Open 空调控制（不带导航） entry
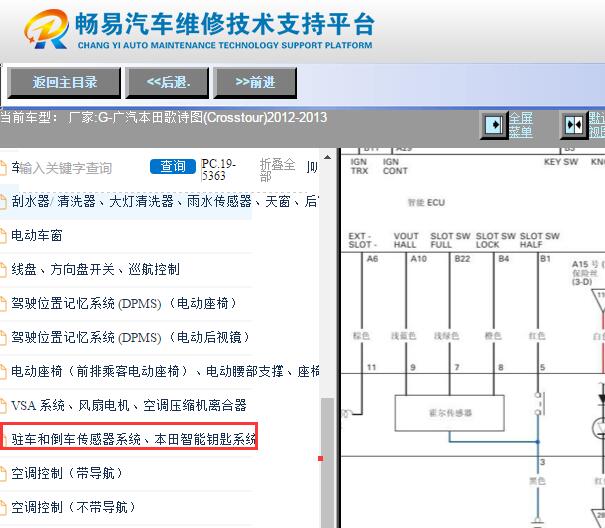The height and width of the screenshot is (528, 605). tap(74, 507)
